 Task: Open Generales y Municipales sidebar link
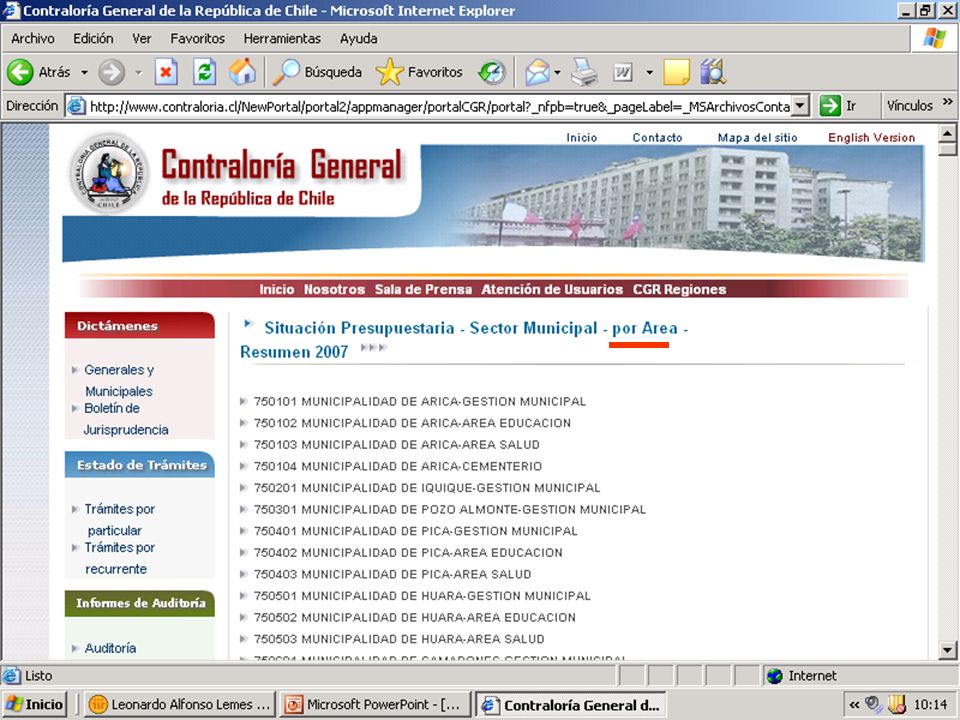point(119,380)
